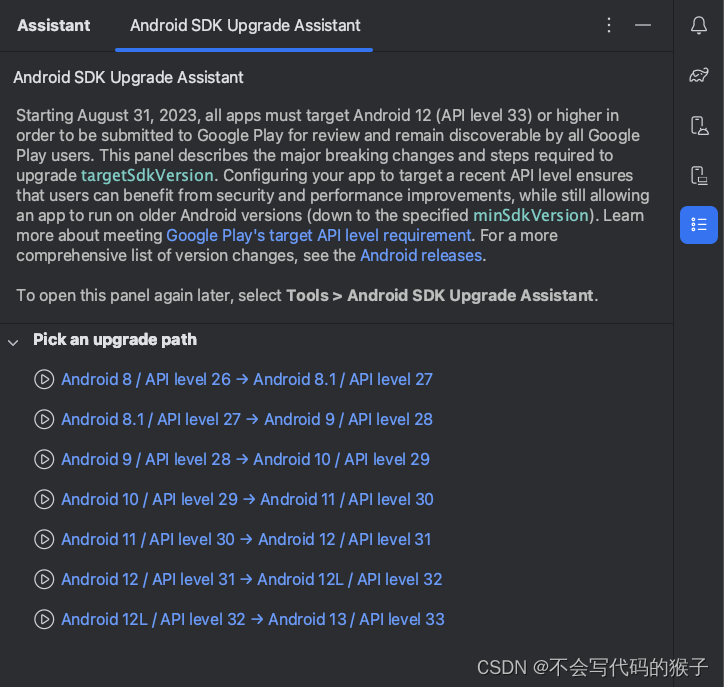Click the play icon for Android 12L to 13
This screenshot has height=687, width=724.
(44, 620)
